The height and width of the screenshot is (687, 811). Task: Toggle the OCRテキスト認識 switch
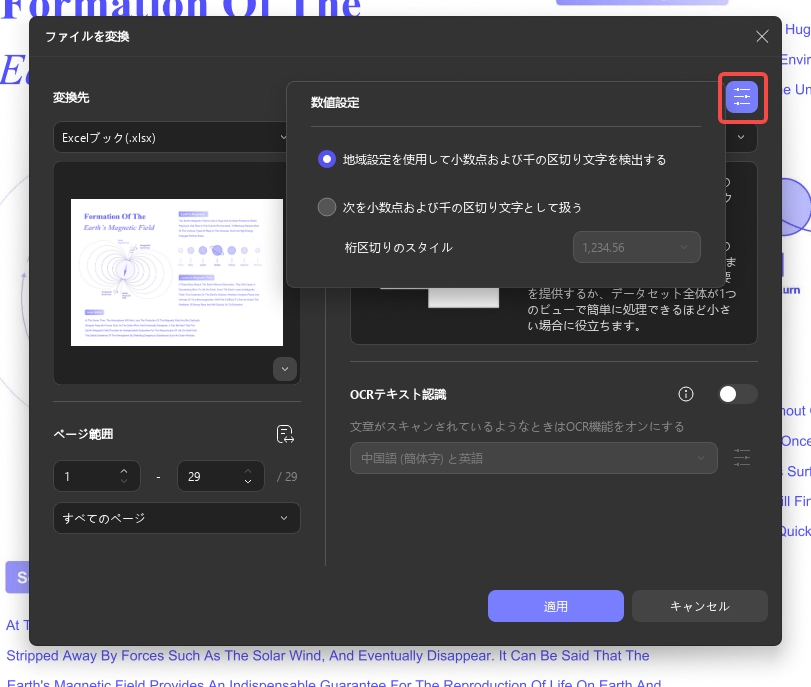coord(738,394)
